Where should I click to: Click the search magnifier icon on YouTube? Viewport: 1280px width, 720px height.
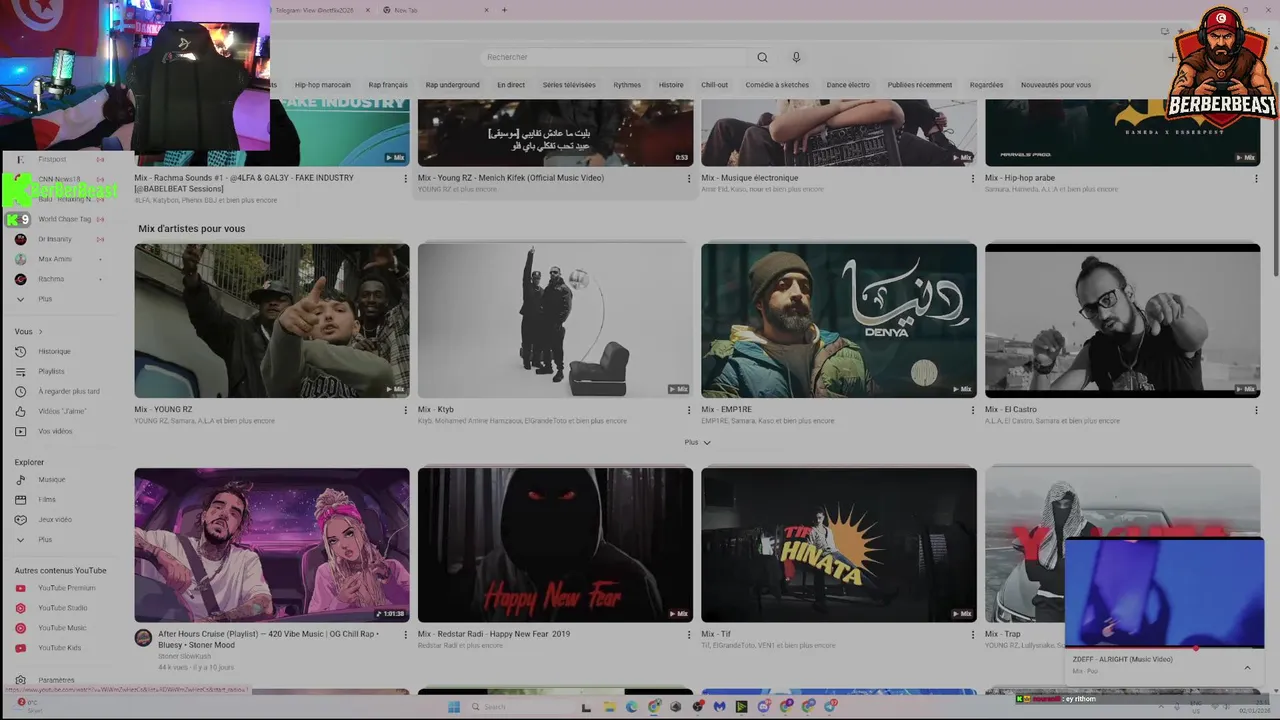point(762,57)
